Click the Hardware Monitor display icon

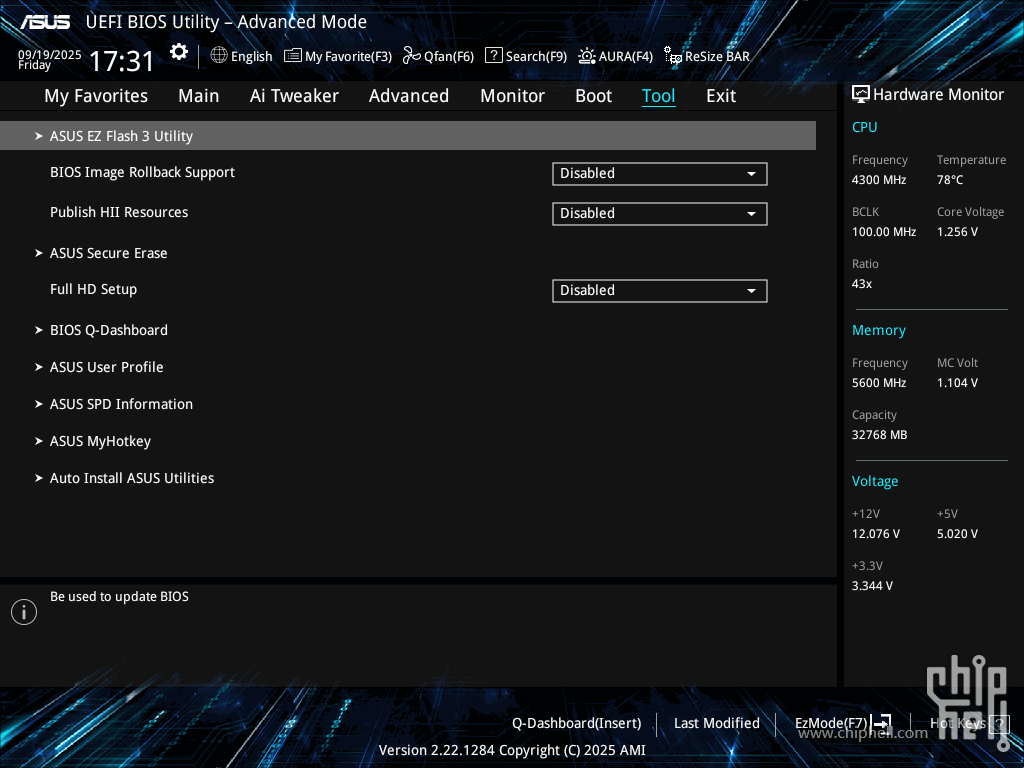[x=861, y=95]
